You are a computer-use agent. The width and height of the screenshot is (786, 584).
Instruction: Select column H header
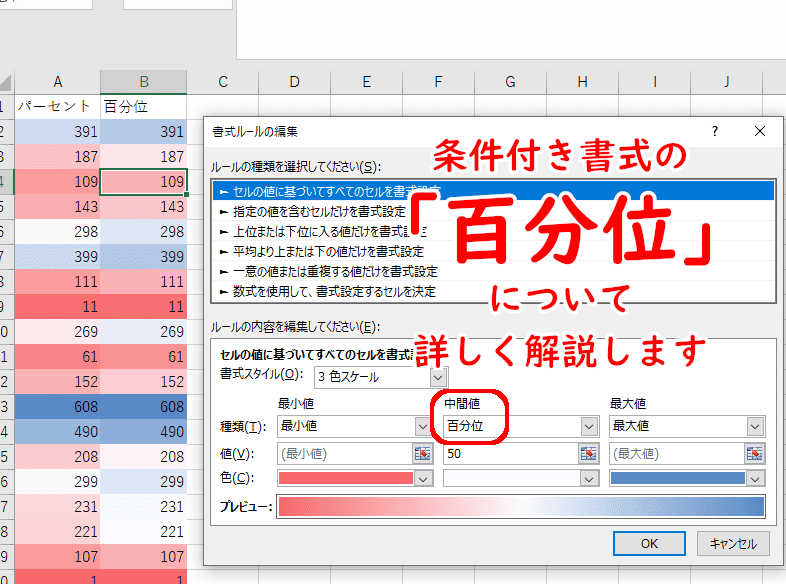pyautogui.click(x=582, y=82)
